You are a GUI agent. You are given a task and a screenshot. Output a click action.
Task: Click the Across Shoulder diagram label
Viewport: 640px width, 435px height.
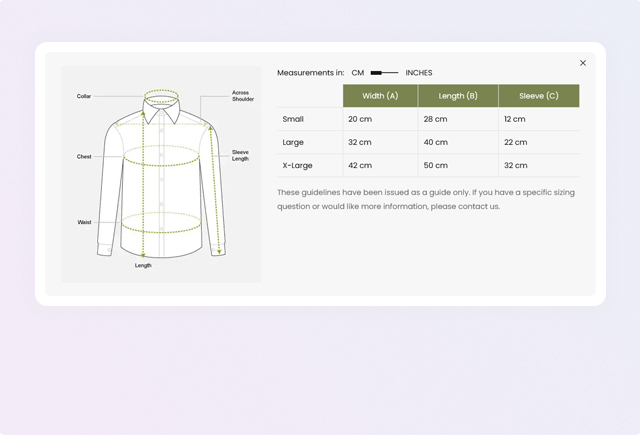(x=243, y=96)
